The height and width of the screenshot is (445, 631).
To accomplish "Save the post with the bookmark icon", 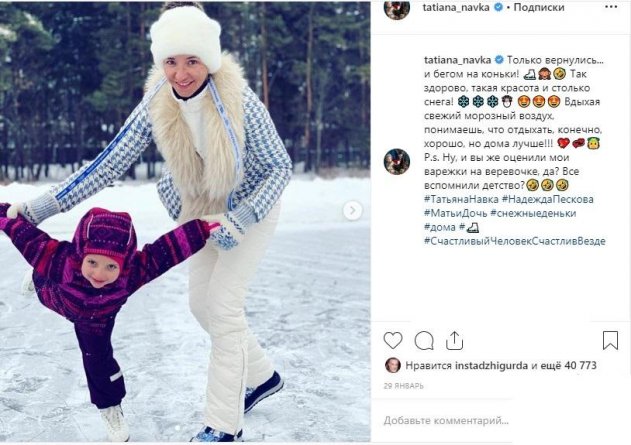I will pyautogui.click(x=610, y=340).
